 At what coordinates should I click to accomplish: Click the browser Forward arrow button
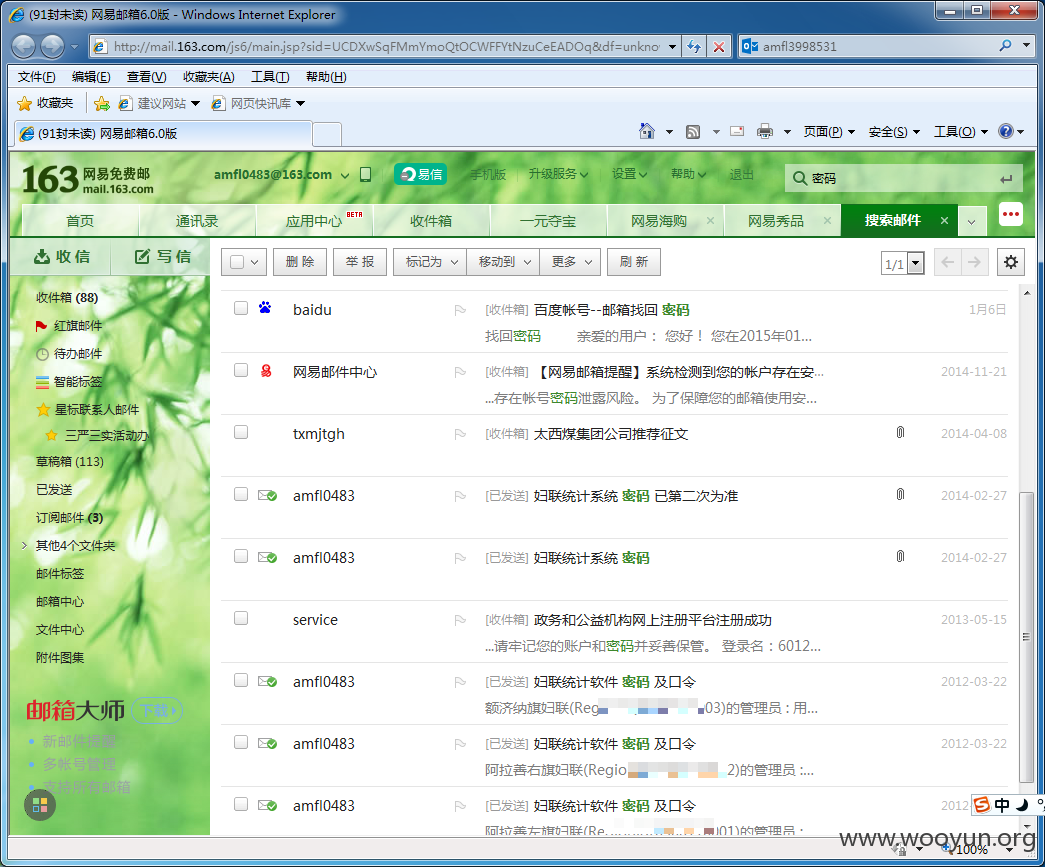pos(53,46)
